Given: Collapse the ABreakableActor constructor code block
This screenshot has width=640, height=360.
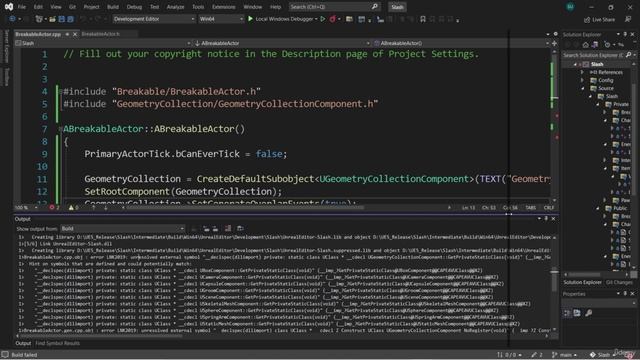Looking at the screenshot, I should pyautogui.click(x=60, y=129).
